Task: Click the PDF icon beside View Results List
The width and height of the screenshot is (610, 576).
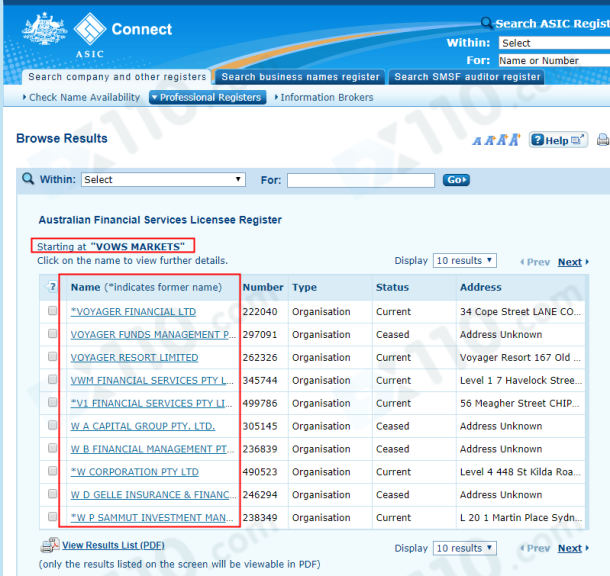Action: point(50,545)
